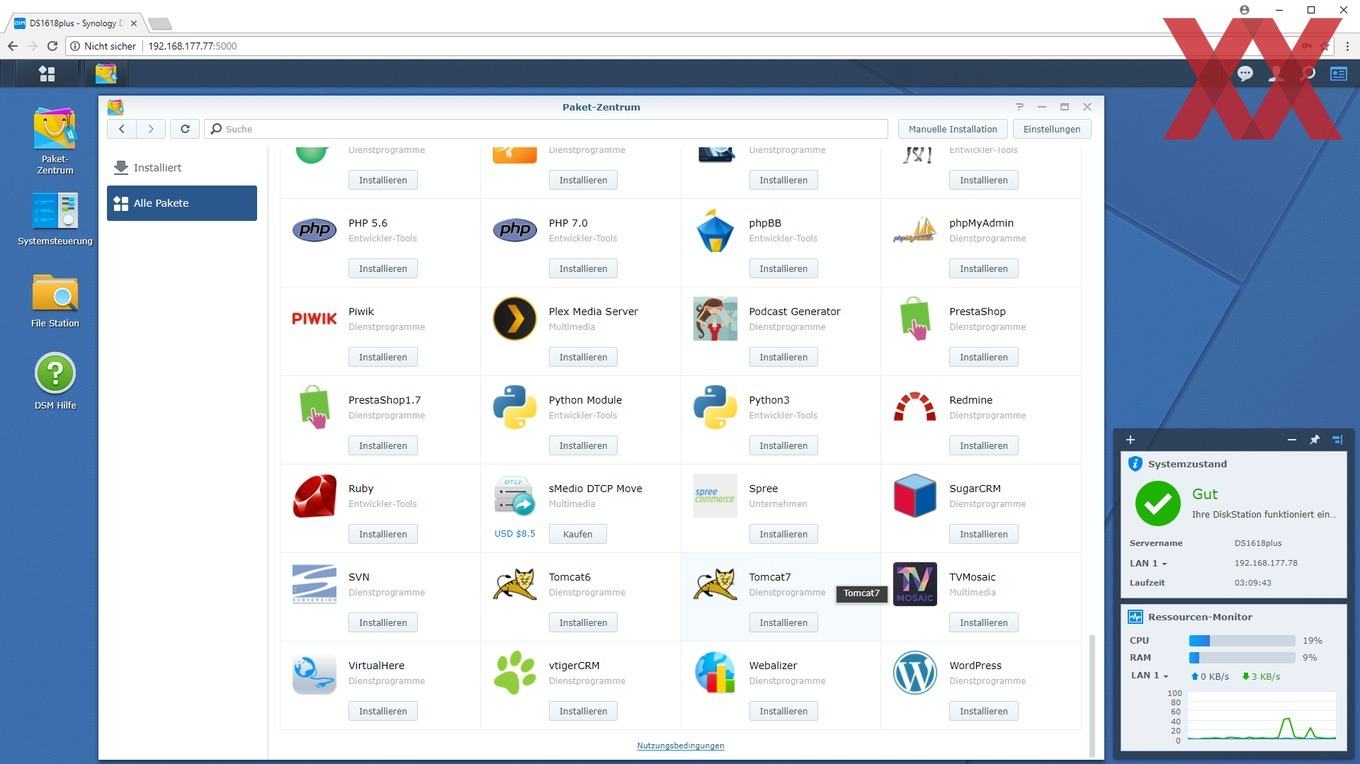
Task: Open Nutzungsbedingungen link
Action: [x=680, y=746]
